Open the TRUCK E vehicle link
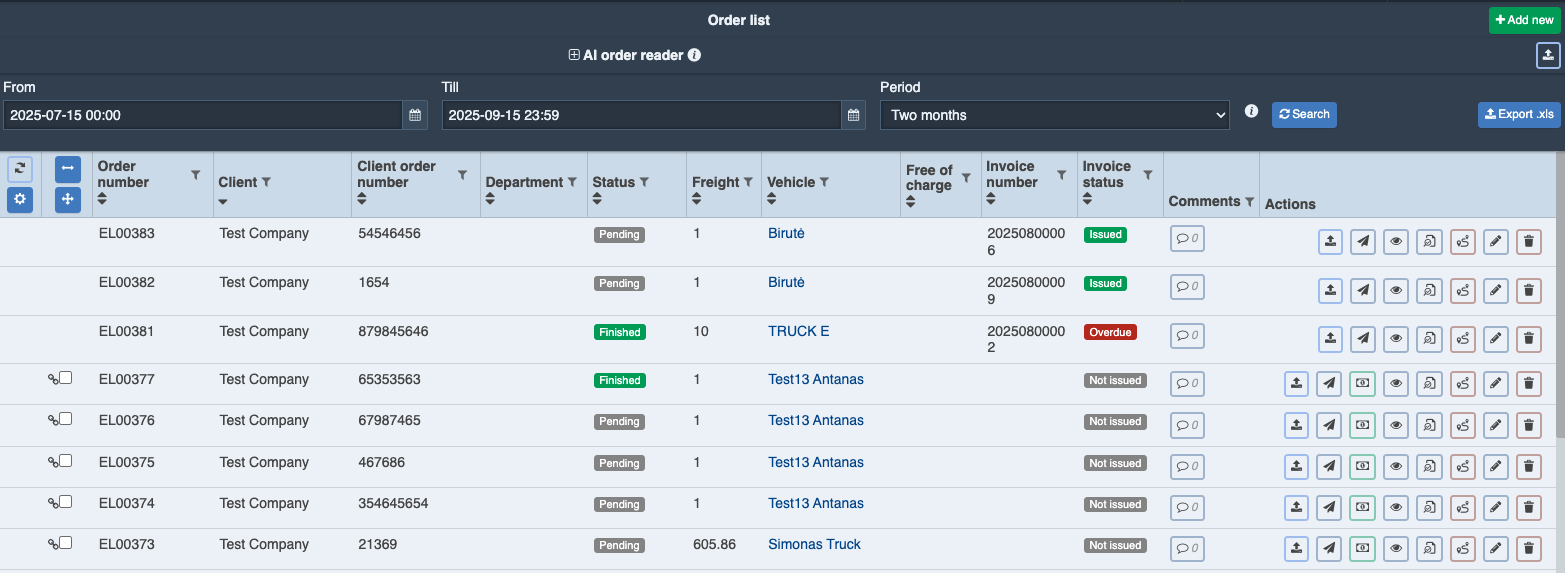The height and width of the screenshot is (573, 1565). [x=798, y=331]
